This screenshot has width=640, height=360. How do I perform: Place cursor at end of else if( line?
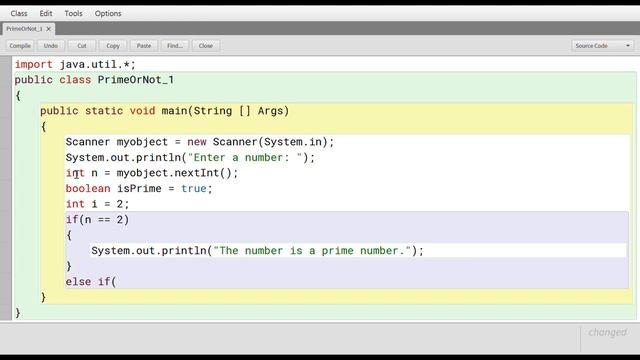point(117,282)
